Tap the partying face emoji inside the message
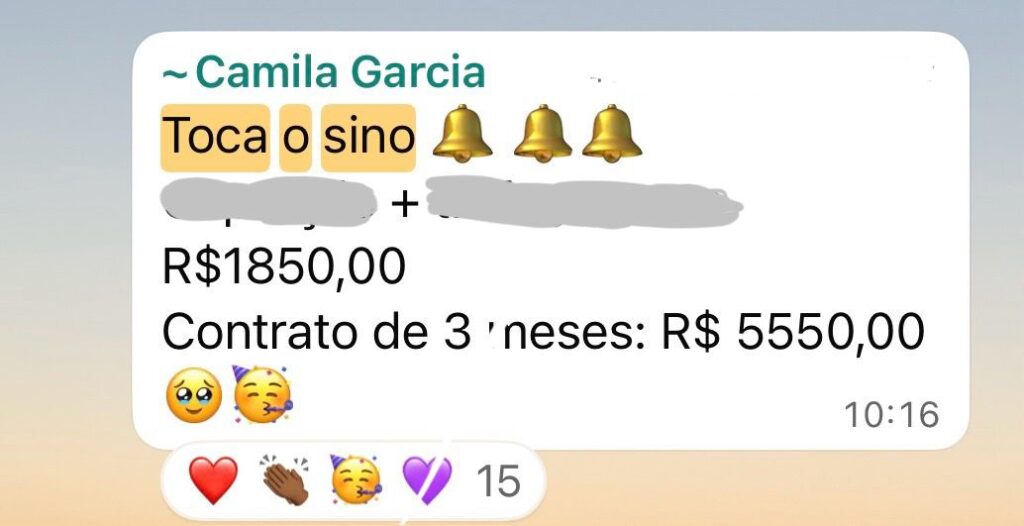Screen dimensions: 1024x526 coord(263,395)
